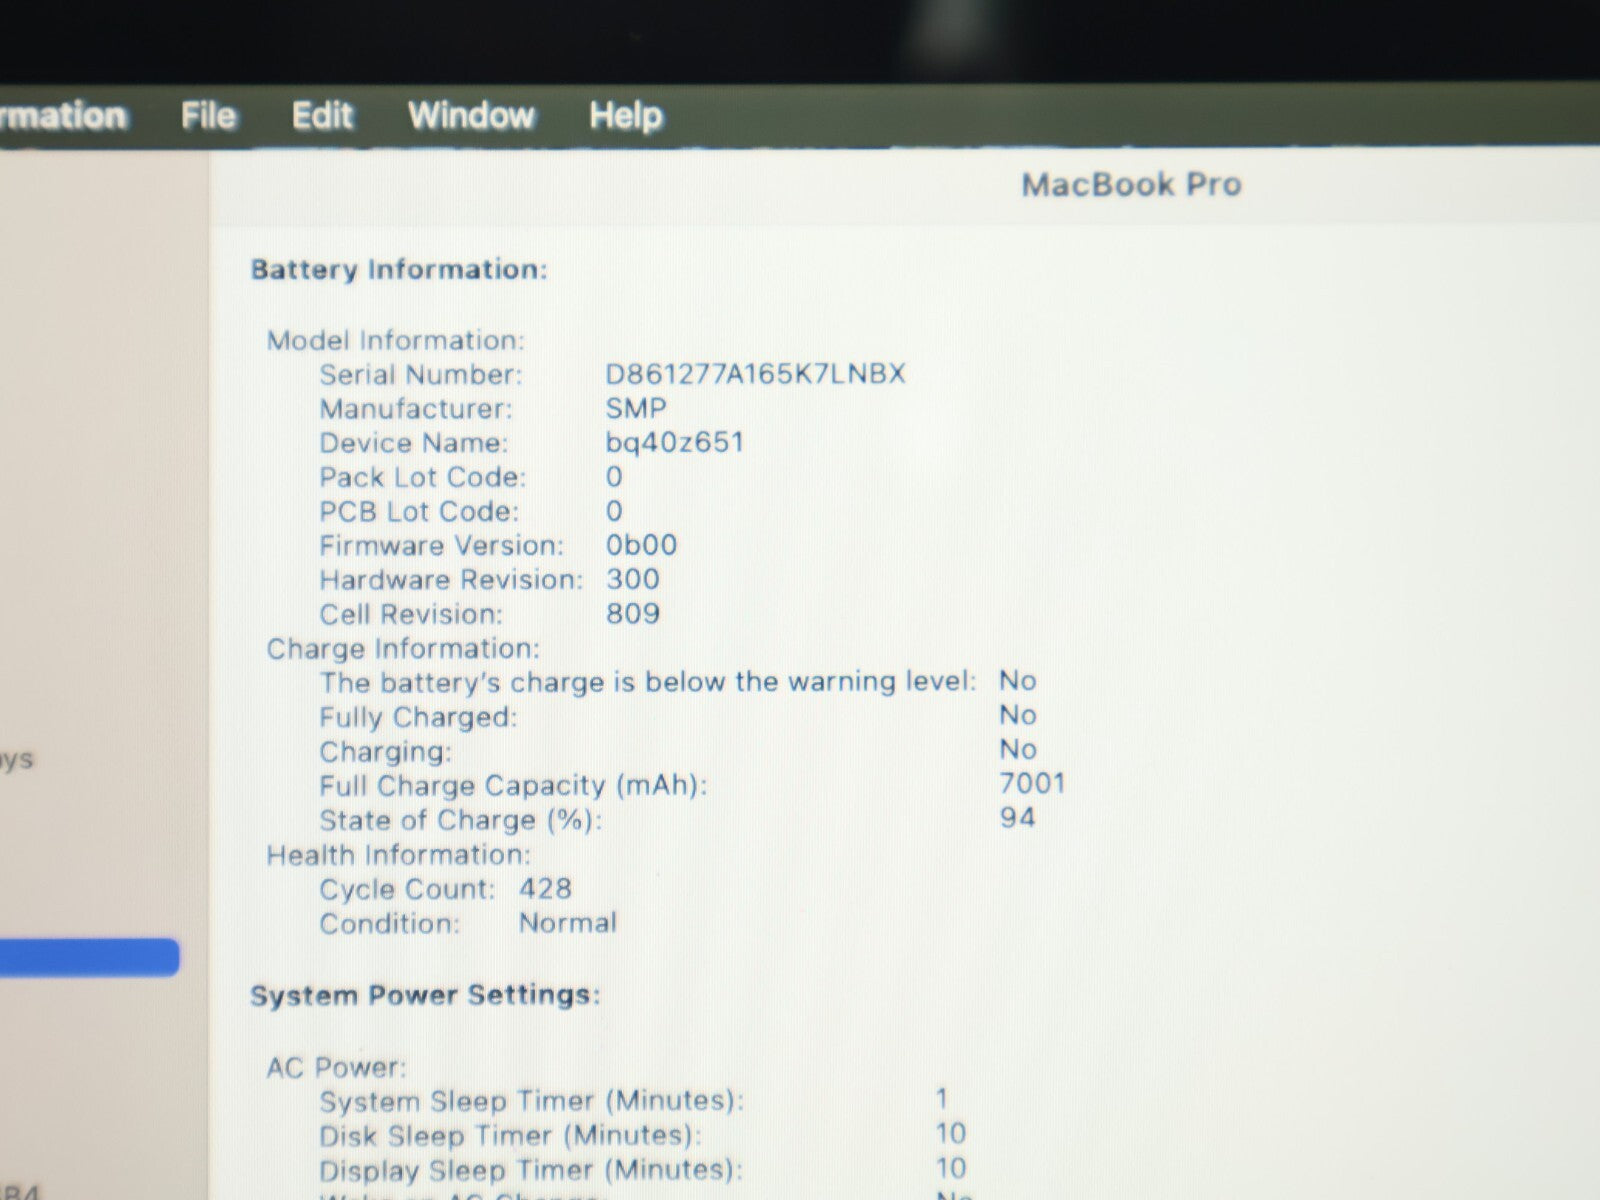Click the Charge Information label
This screenshot has width=1600, height=1200.
(403, 649)
